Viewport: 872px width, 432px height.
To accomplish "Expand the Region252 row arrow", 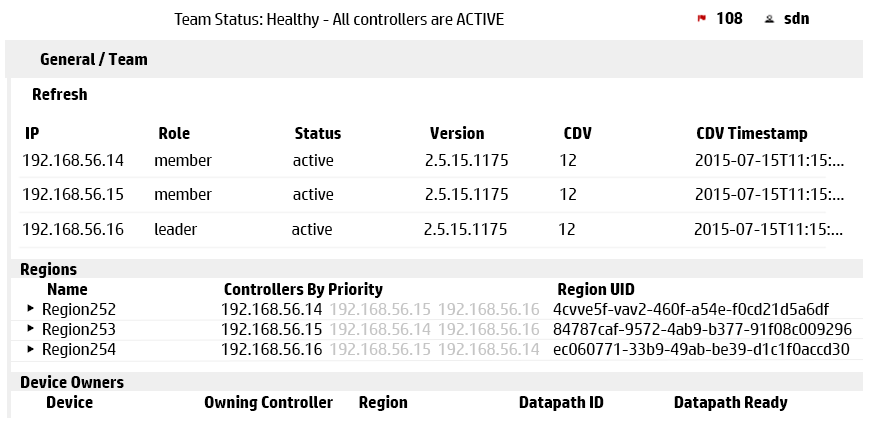I will [x=31, y=309].
